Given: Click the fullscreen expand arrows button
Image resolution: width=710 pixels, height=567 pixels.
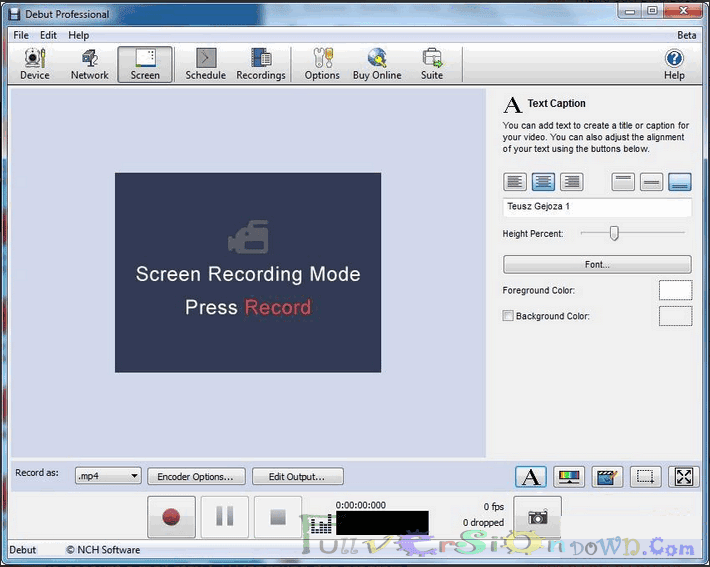Looking at the screenshot, I should tap(684, 477).
